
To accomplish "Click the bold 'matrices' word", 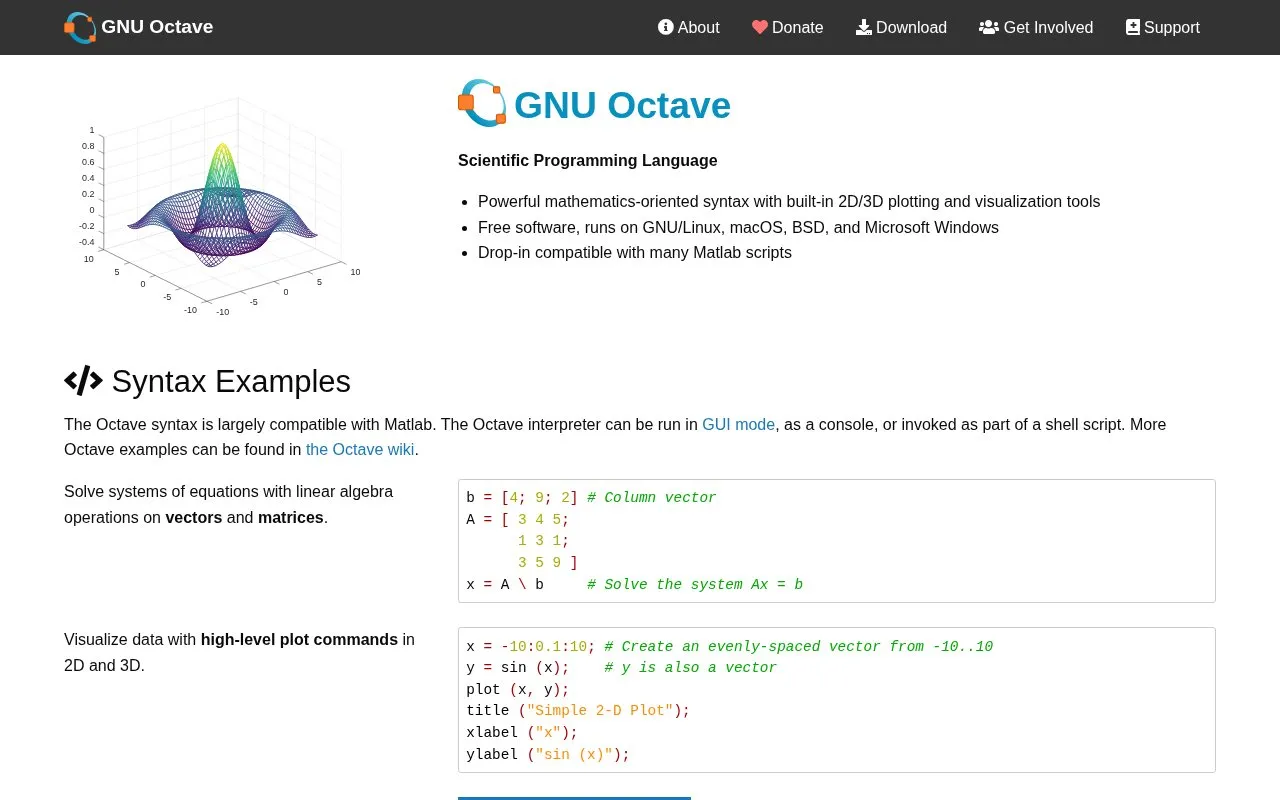I will pos(291,517).
